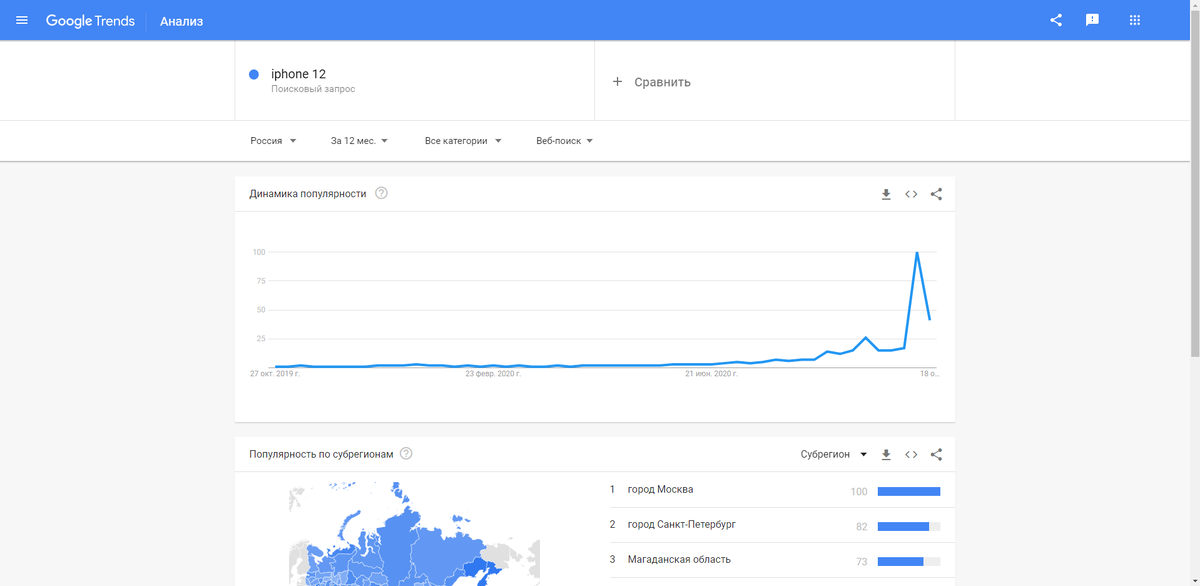Open the hamburger navigation menu
Screen dimensions: 1200x586
tap(21, 20)
